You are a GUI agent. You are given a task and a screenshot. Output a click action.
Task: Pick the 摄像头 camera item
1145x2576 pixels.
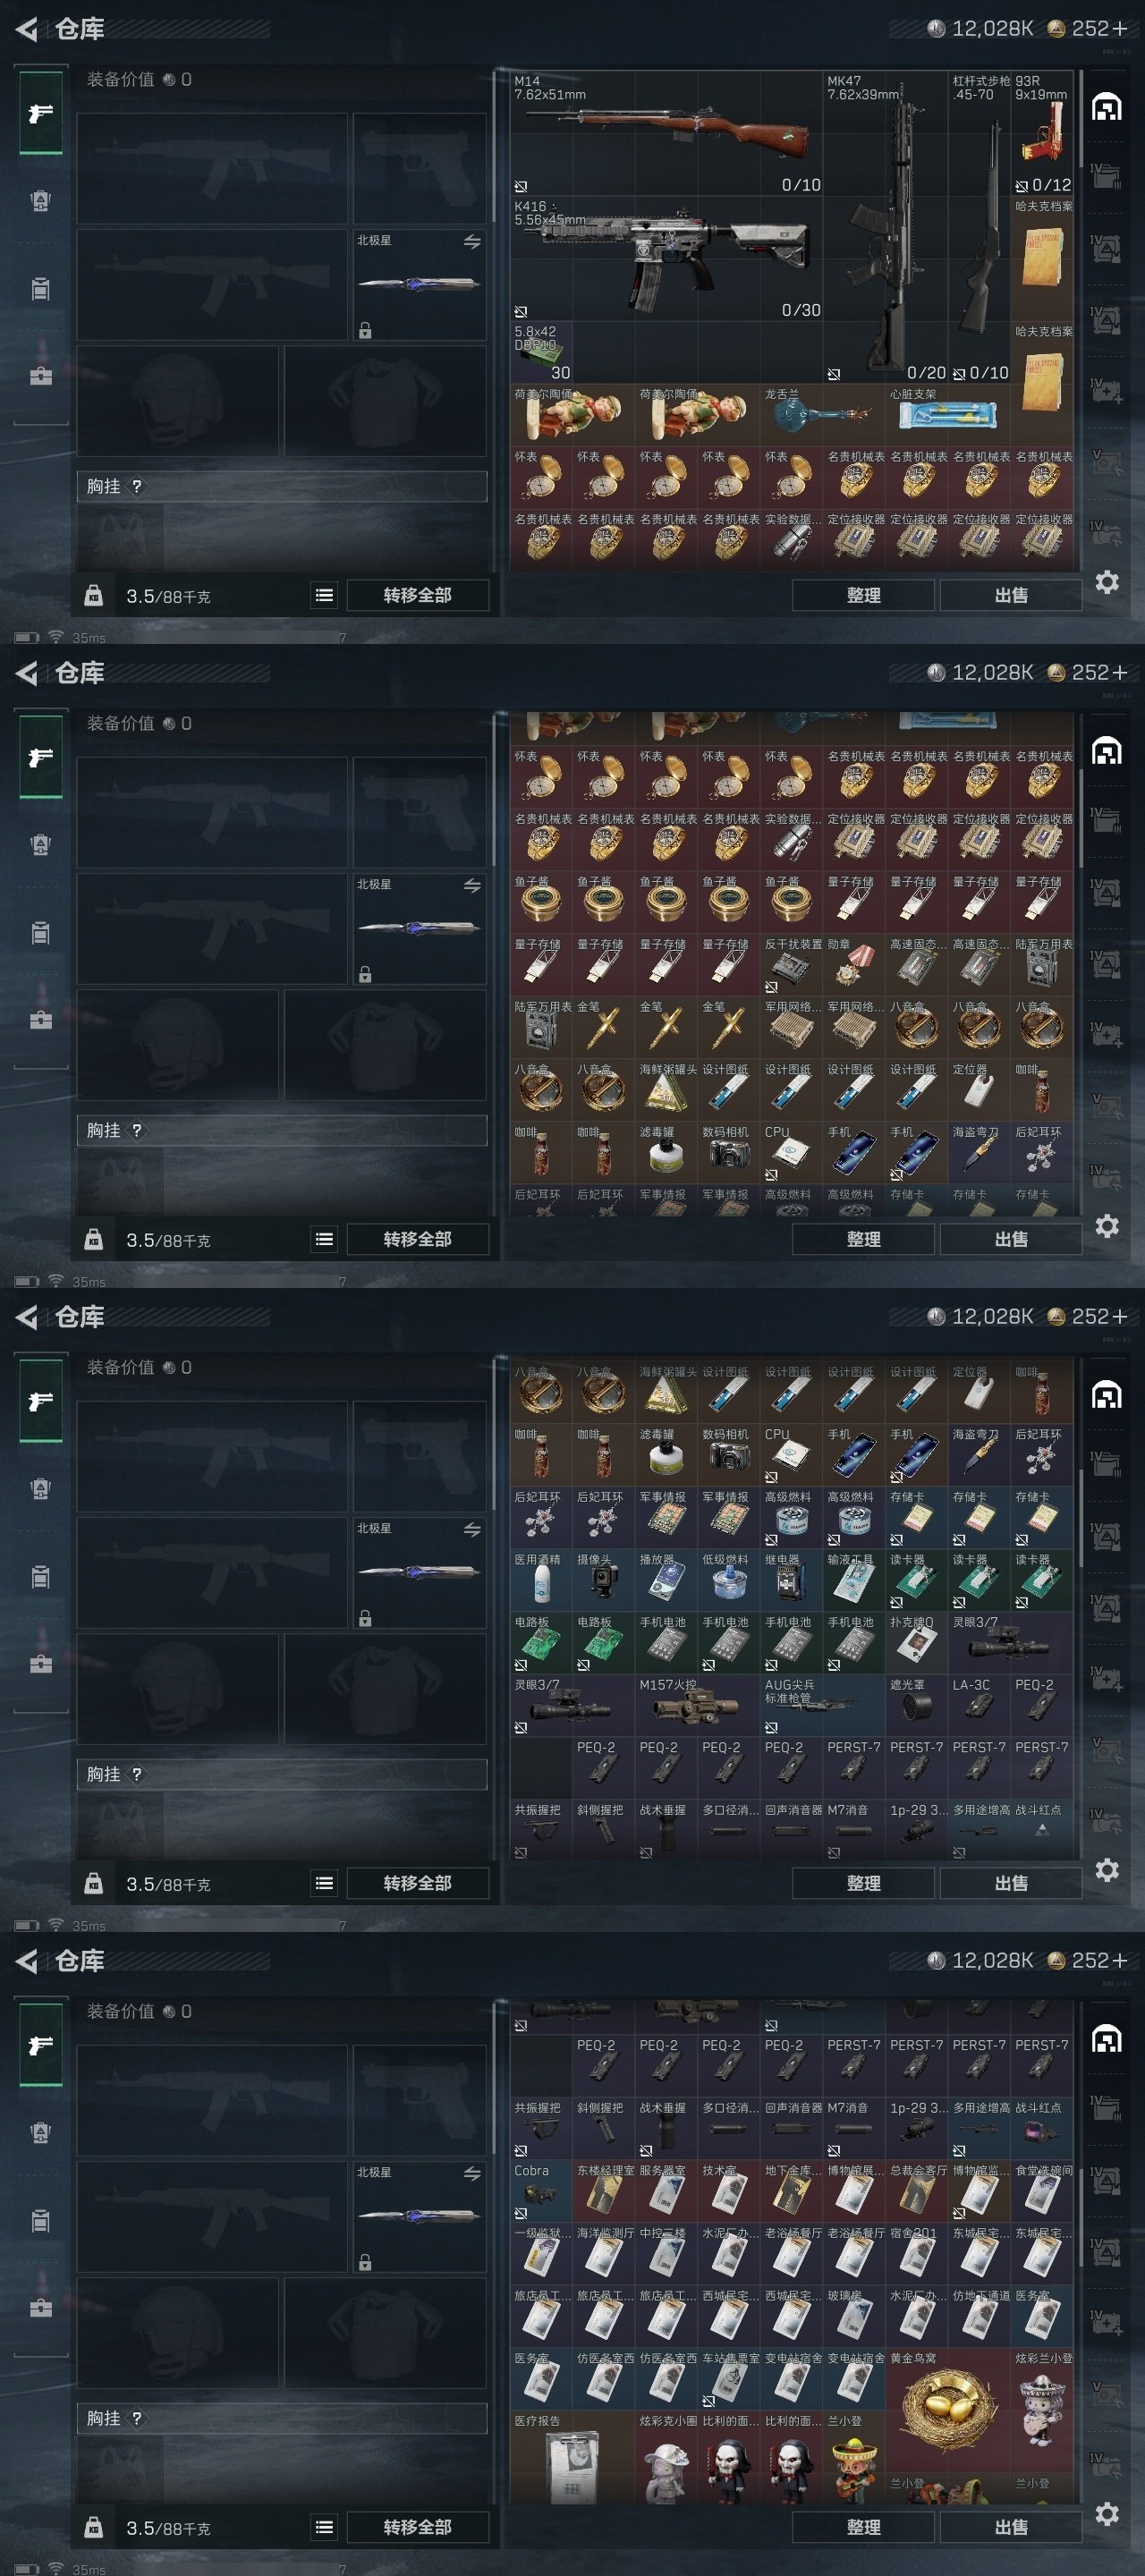pyautogui.click(x=604, y=1580)
